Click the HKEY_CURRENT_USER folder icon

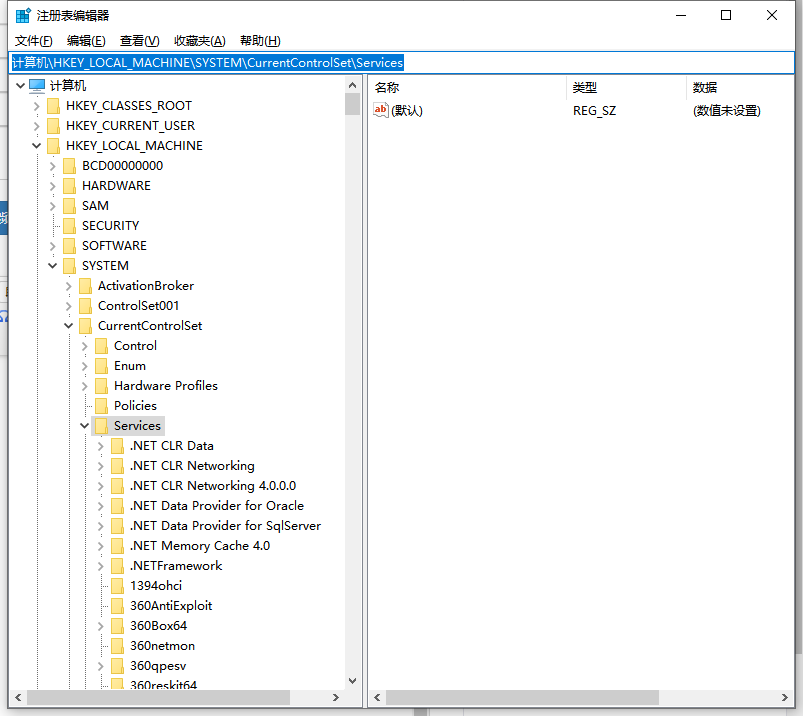tap(53, 126)
